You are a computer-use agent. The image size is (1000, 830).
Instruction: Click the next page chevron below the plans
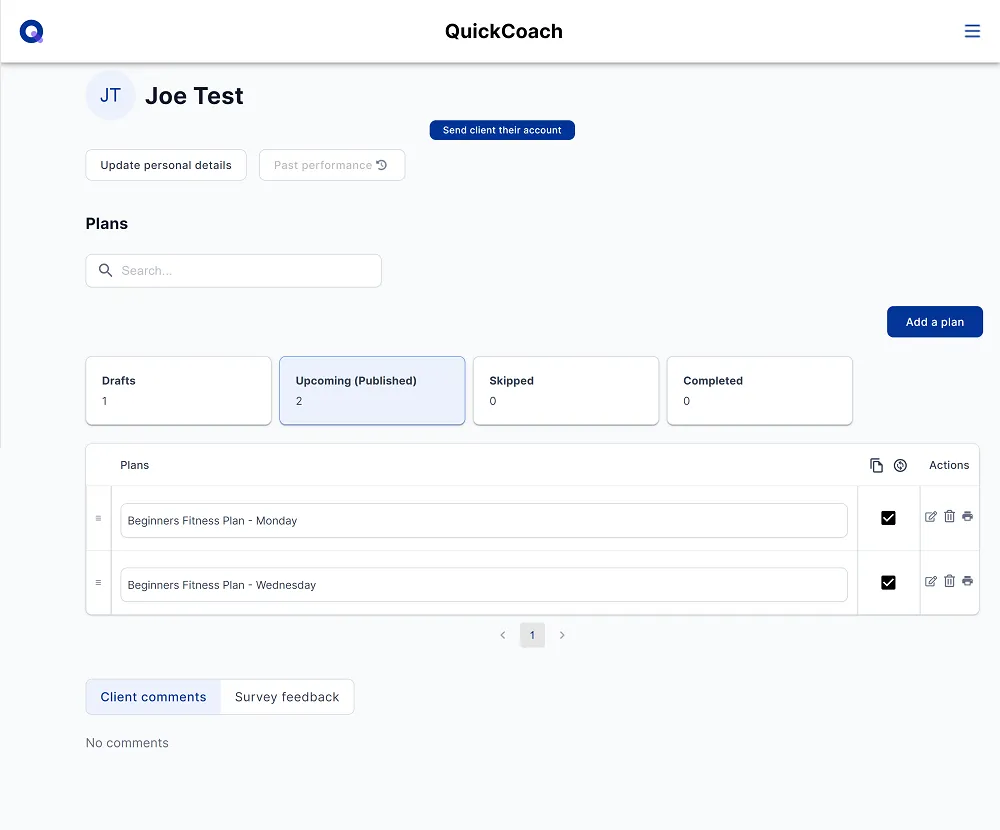pos(562,635)
